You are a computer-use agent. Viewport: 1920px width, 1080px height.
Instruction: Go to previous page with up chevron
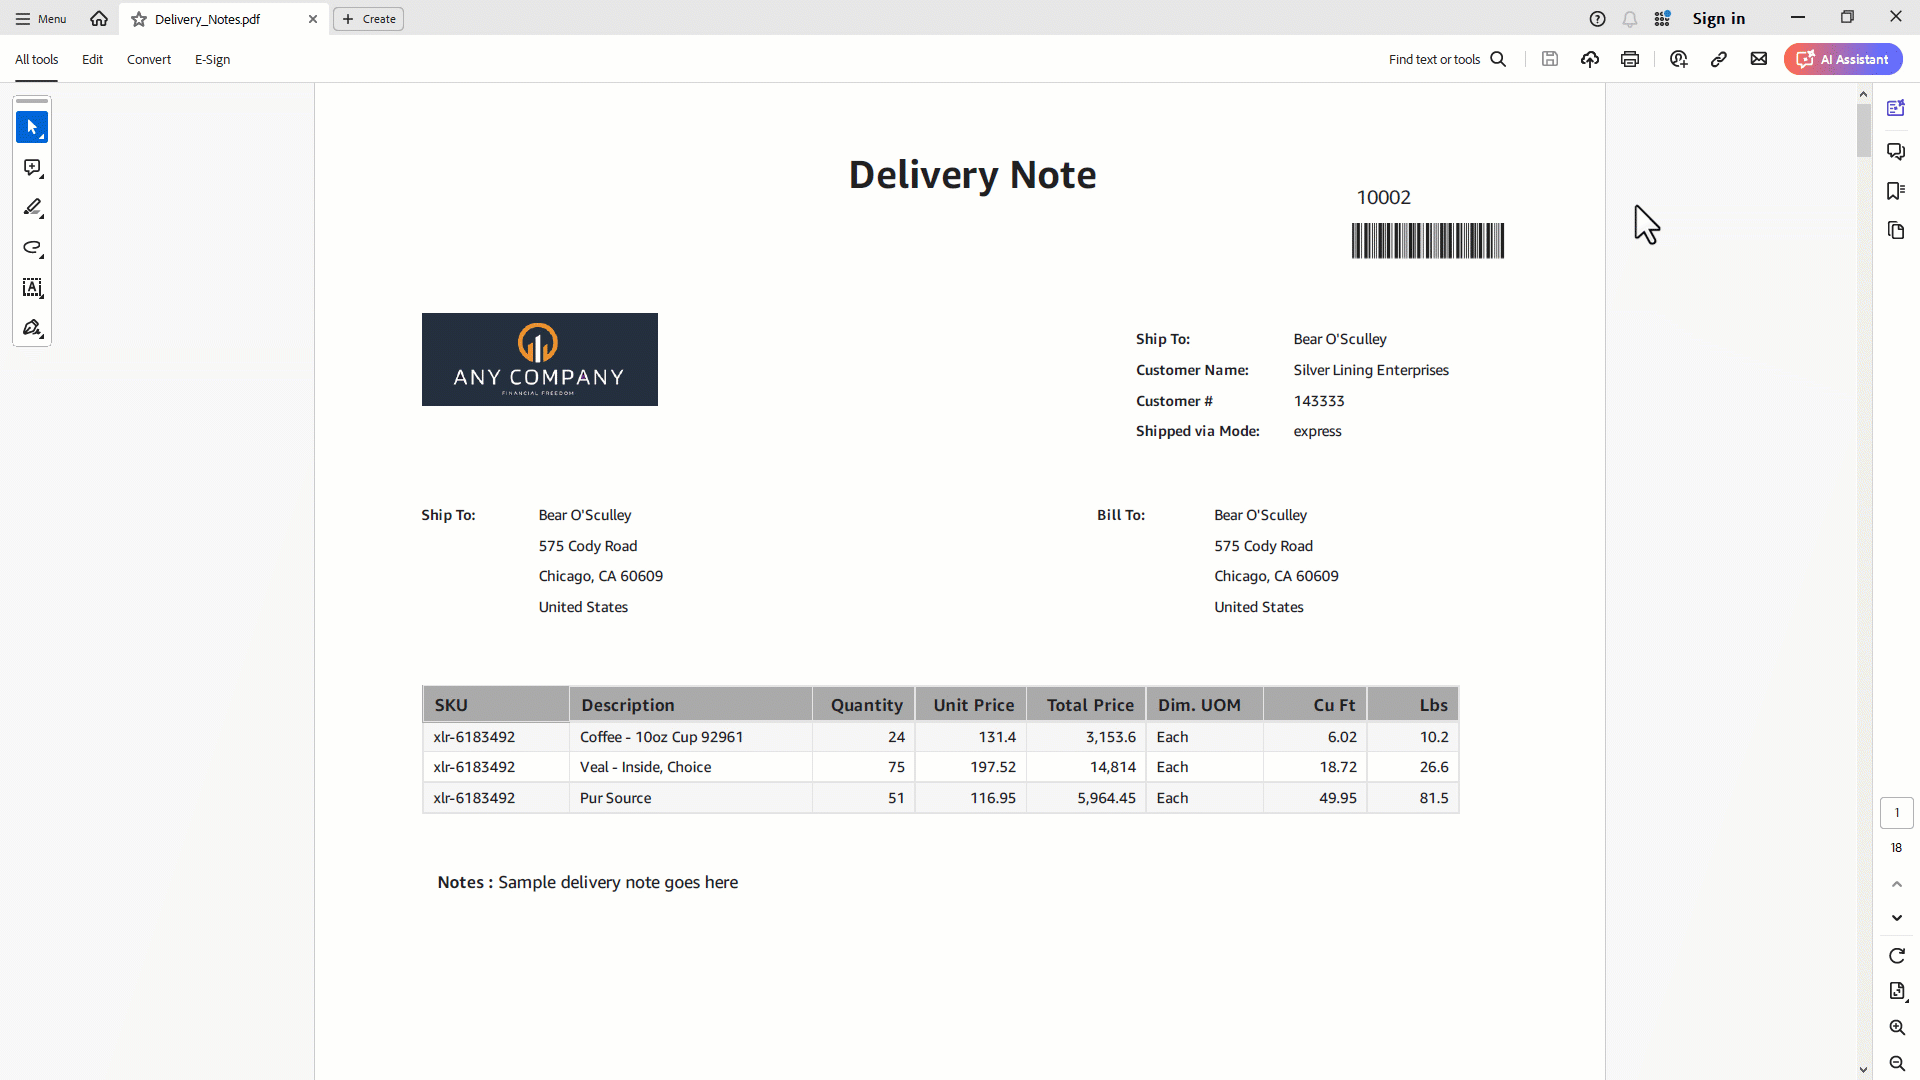(x=1896, y=884)
